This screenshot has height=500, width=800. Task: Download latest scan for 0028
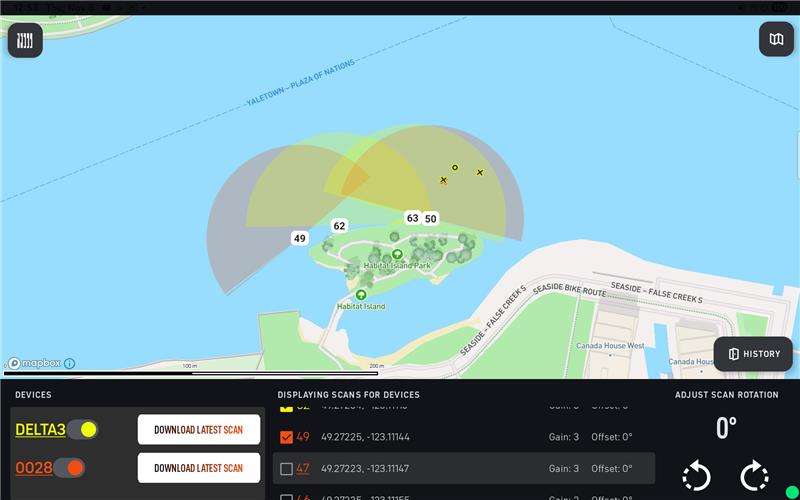(x=198, y=468)
